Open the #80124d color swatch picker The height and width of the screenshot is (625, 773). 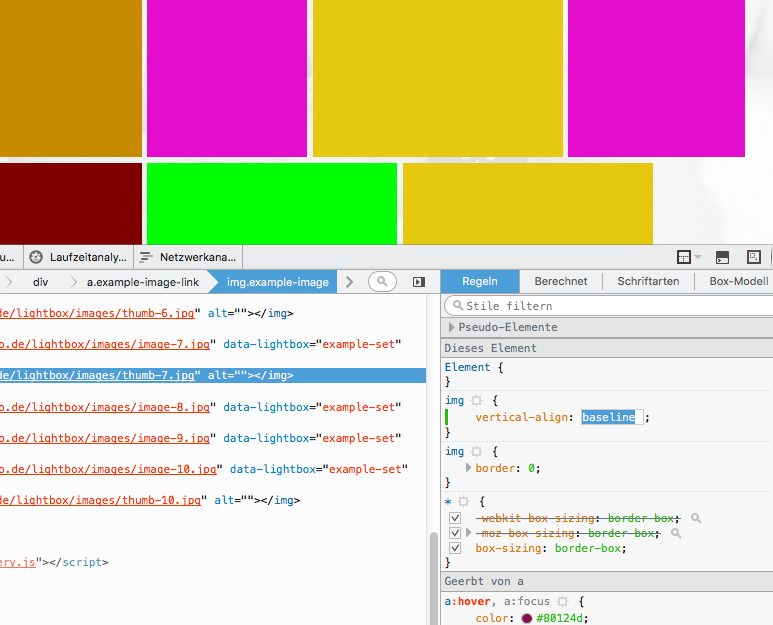pyautogui.click(x=527, y=618)
